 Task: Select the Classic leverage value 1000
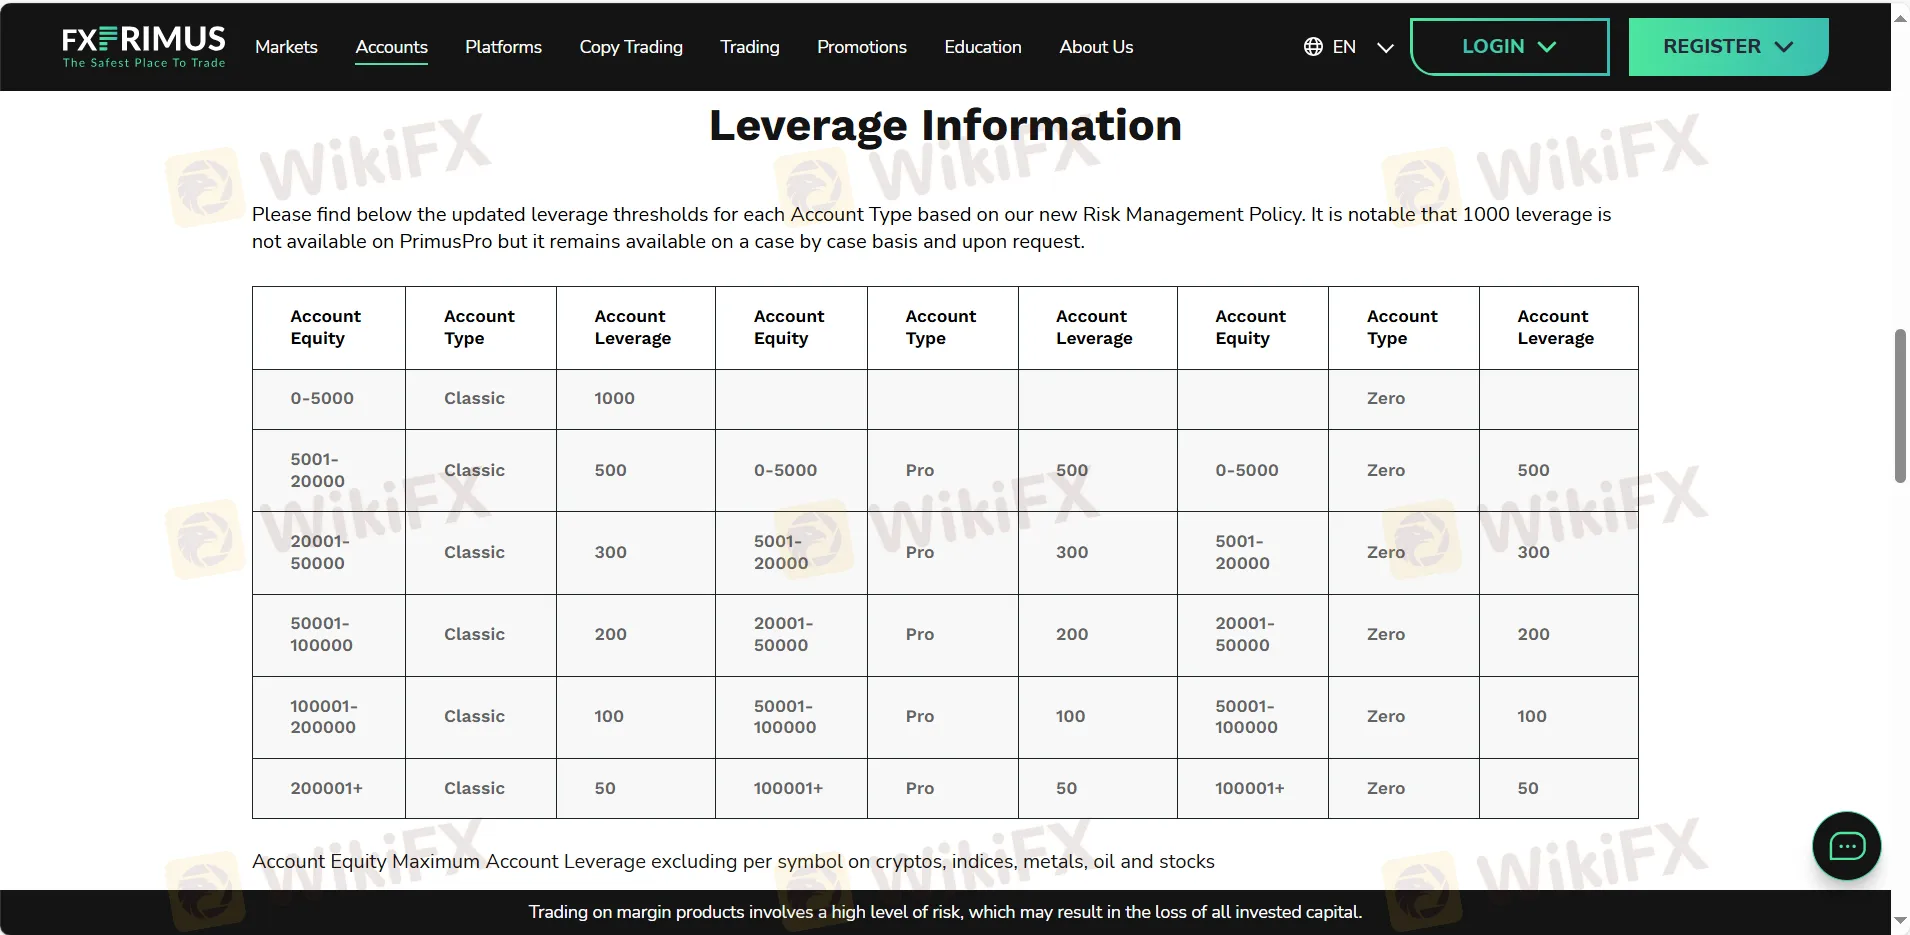636,399
